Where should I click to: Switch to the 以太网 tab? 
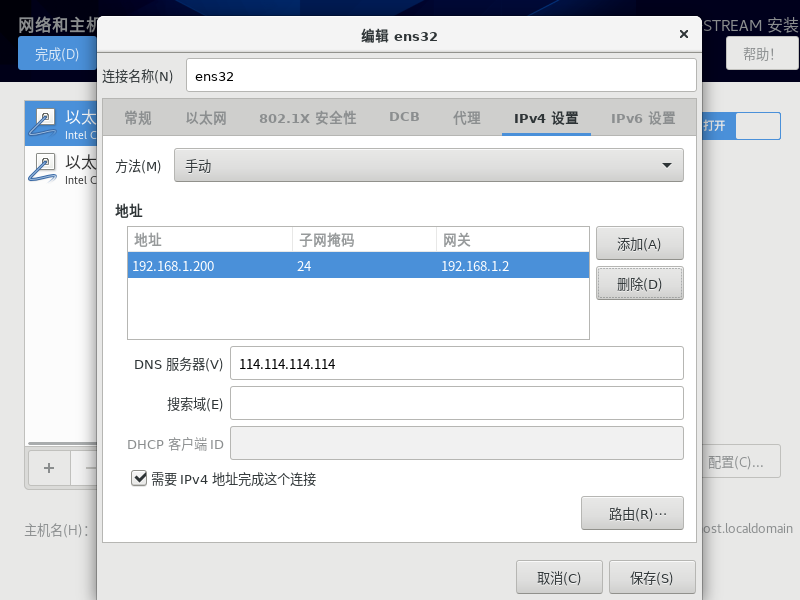pos(206,118)
